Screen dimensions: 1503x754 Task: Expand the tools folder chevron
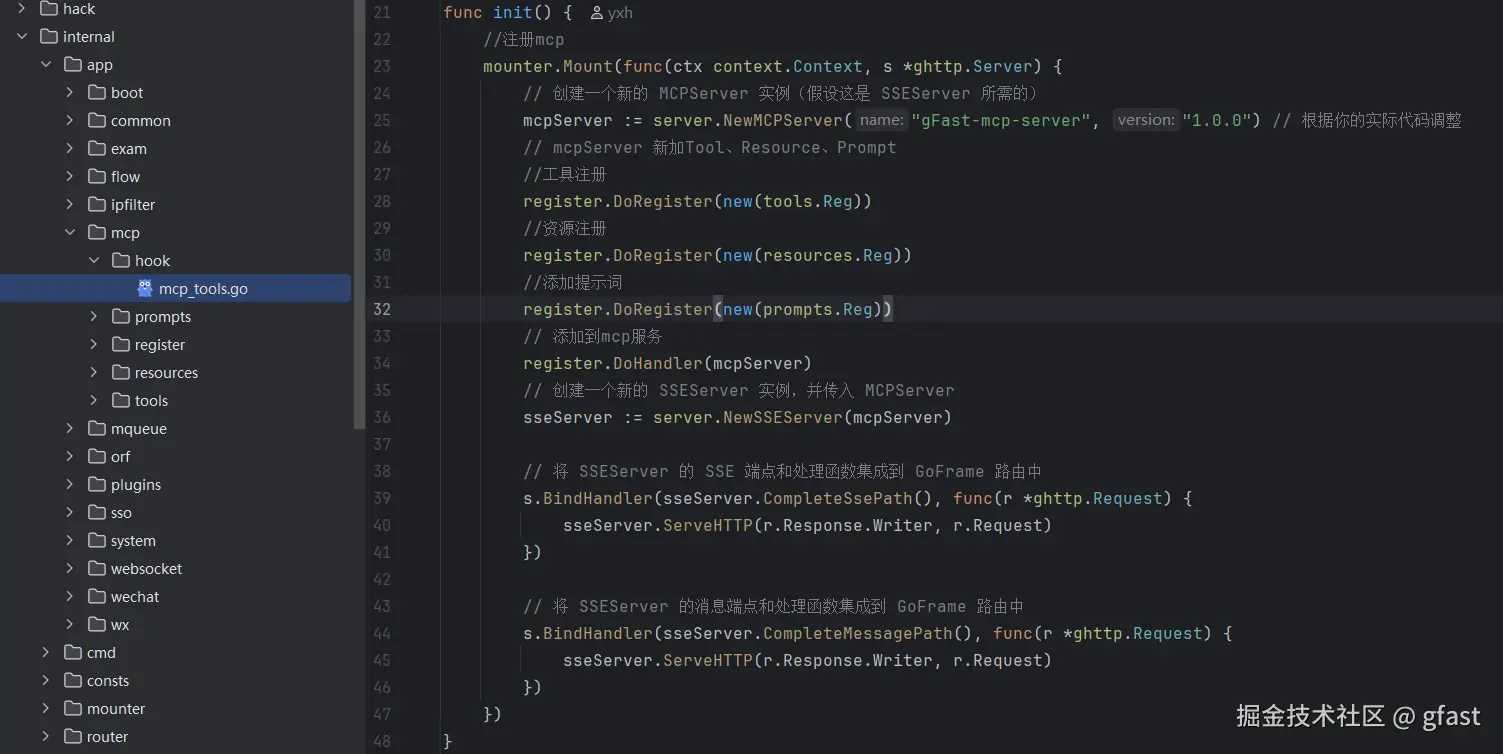point(94,401)
